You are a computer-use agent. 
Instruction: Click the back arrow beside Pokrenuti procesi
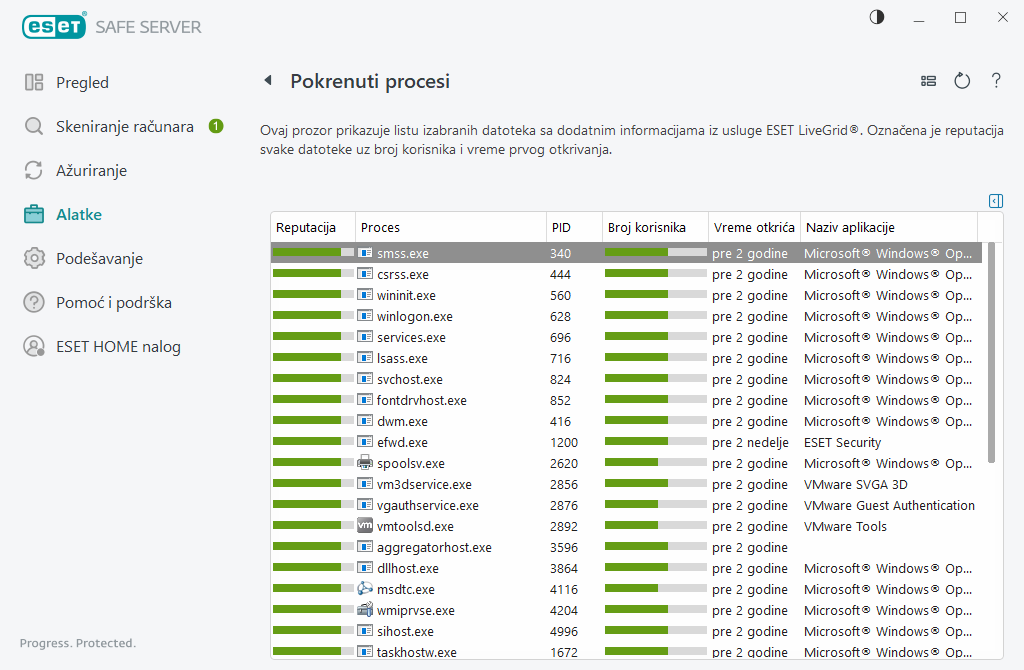pos(268,81)
